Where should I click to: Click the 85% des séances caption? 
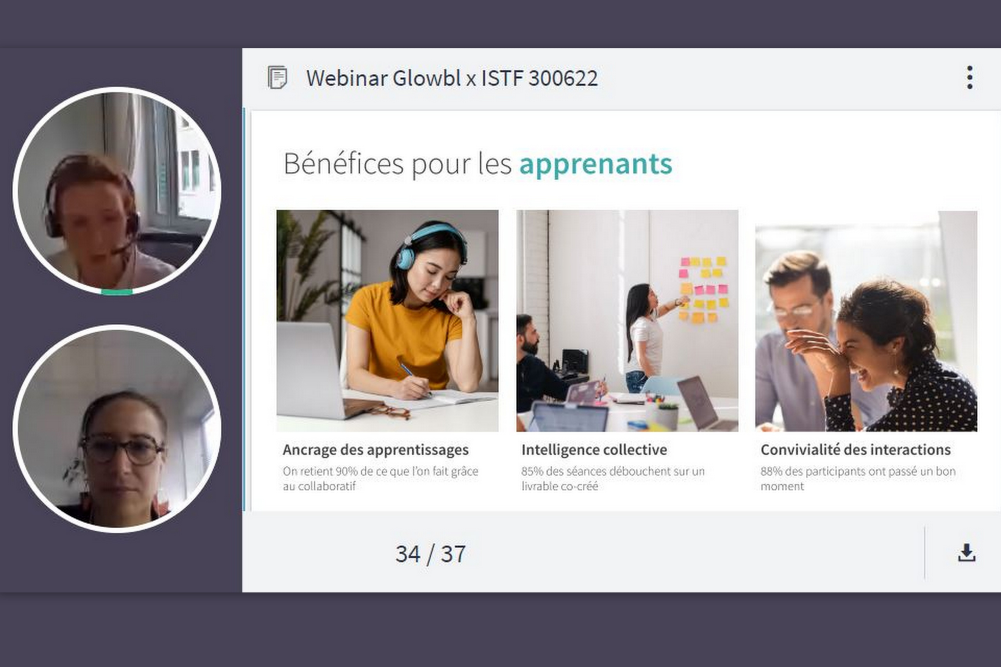613,479
